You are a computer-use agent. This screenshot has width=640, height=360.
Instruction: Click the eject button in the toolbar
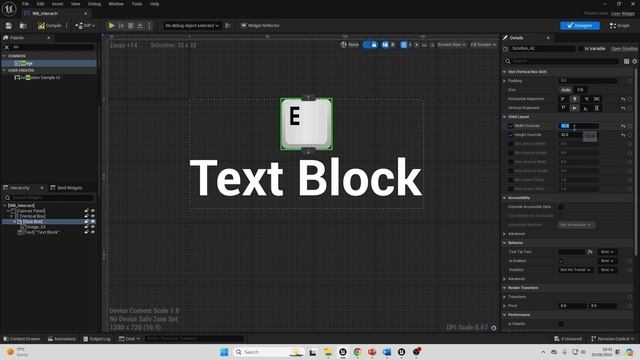tap(140, 26)
